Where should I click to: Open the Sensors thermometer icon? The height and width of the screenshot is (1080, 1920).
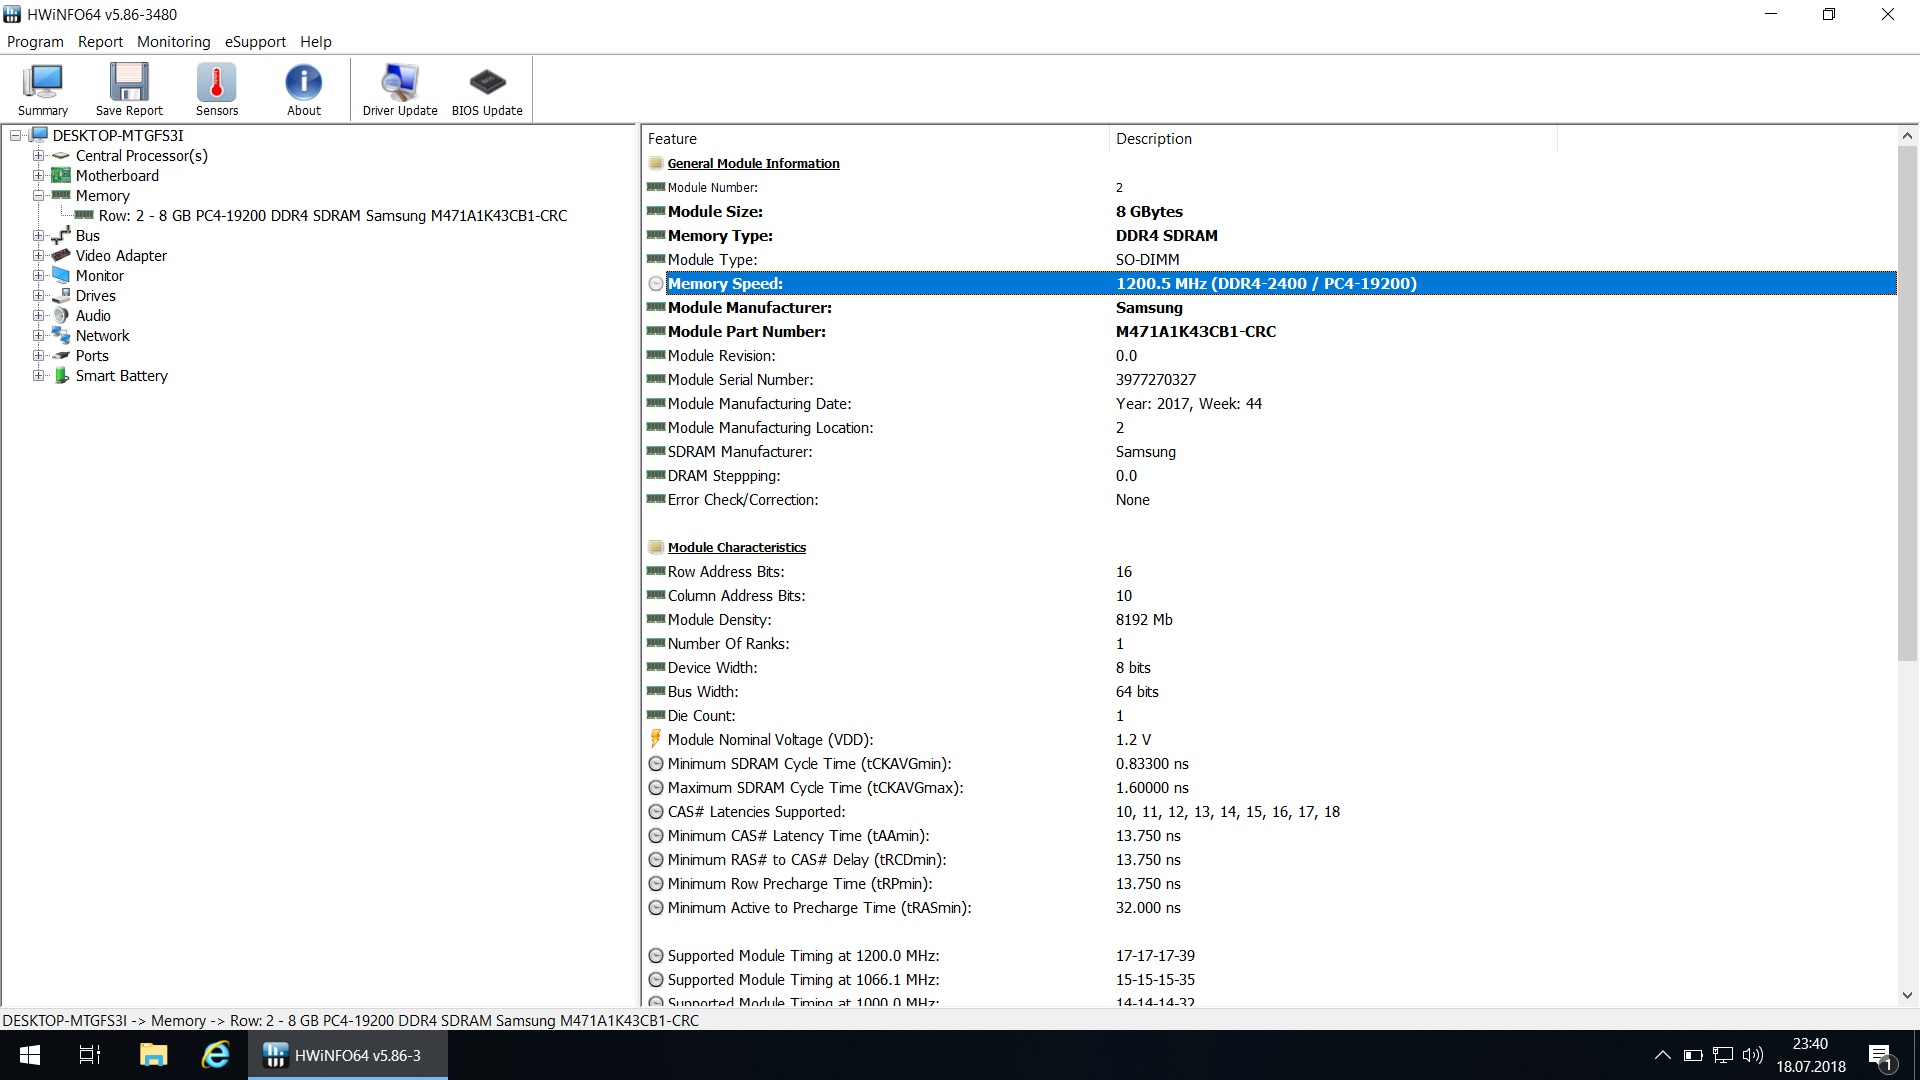[x=217, y=90]
